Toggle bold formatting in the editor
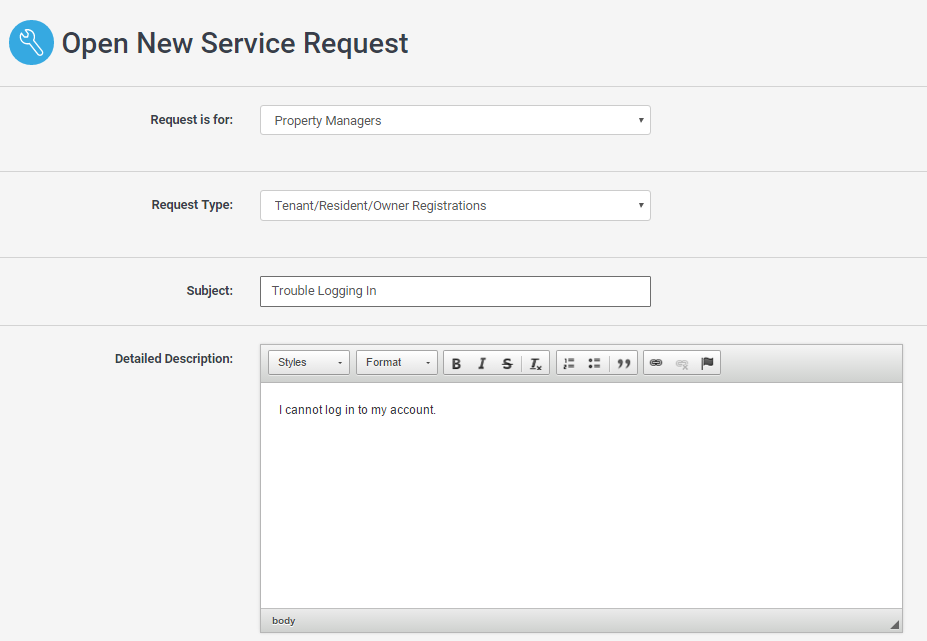 pyautogui.click(x=456, y=363)
